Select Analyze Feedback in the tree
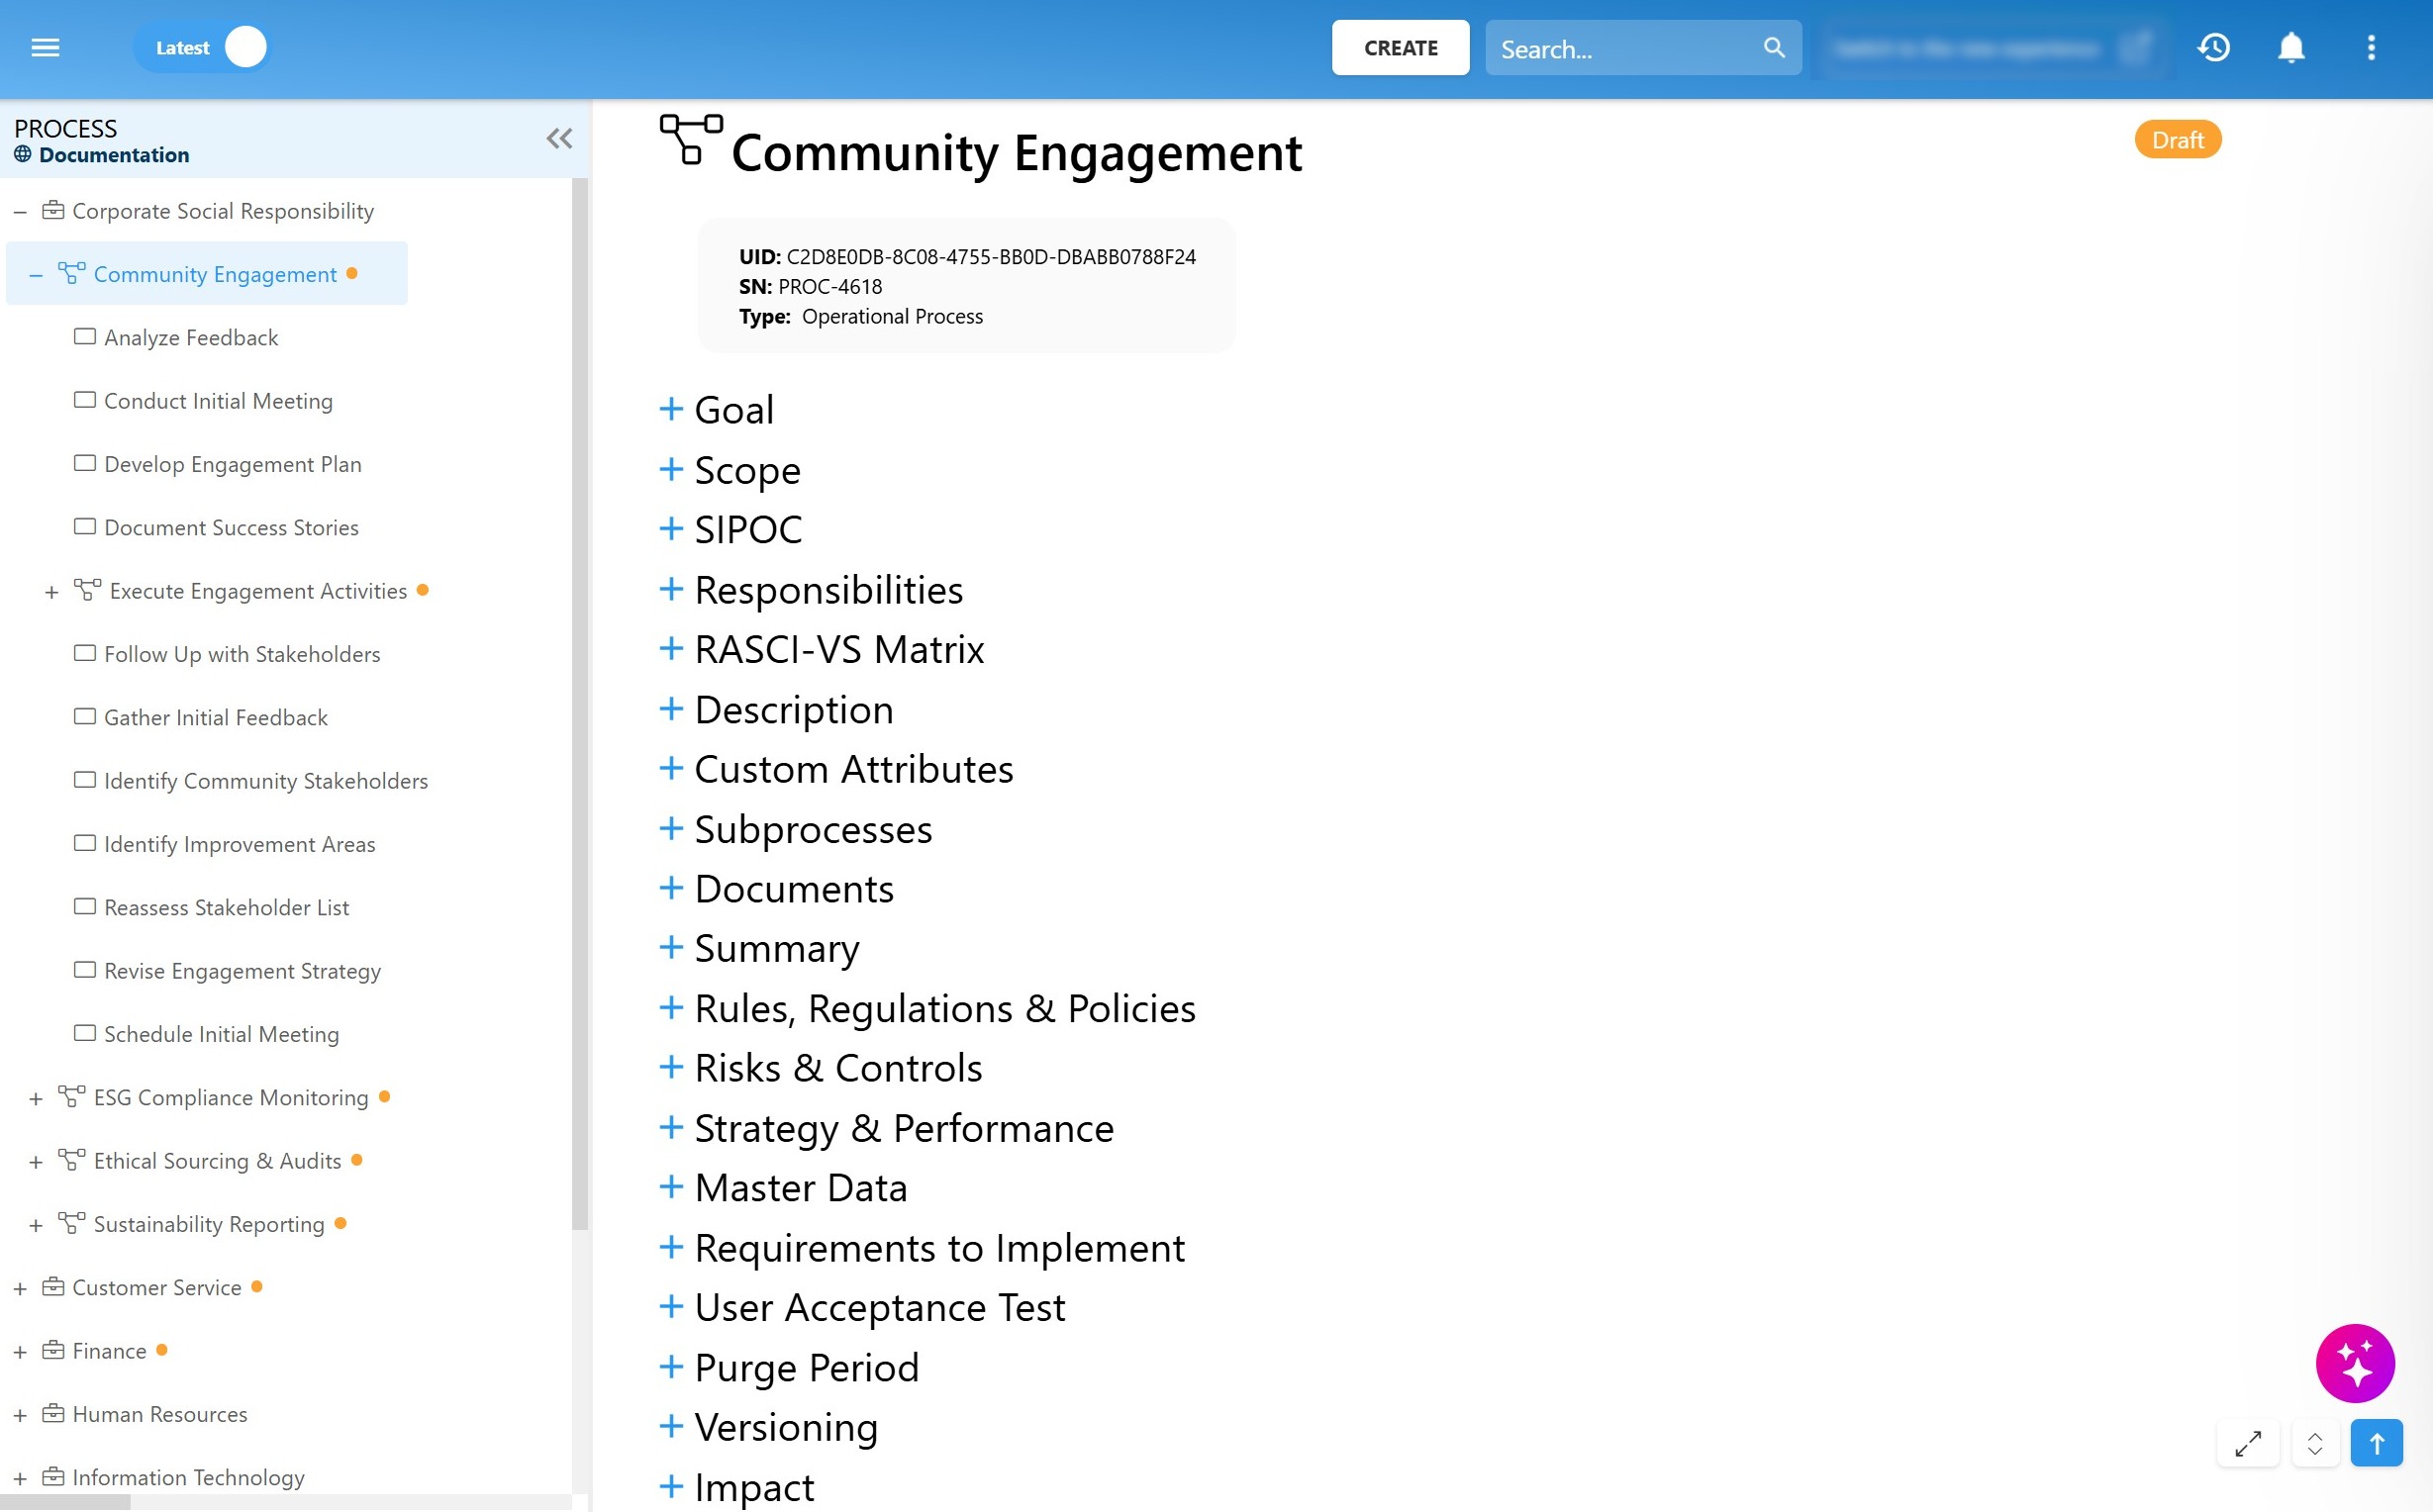This screenshot has height=1512, width=2433. [191, 338]
